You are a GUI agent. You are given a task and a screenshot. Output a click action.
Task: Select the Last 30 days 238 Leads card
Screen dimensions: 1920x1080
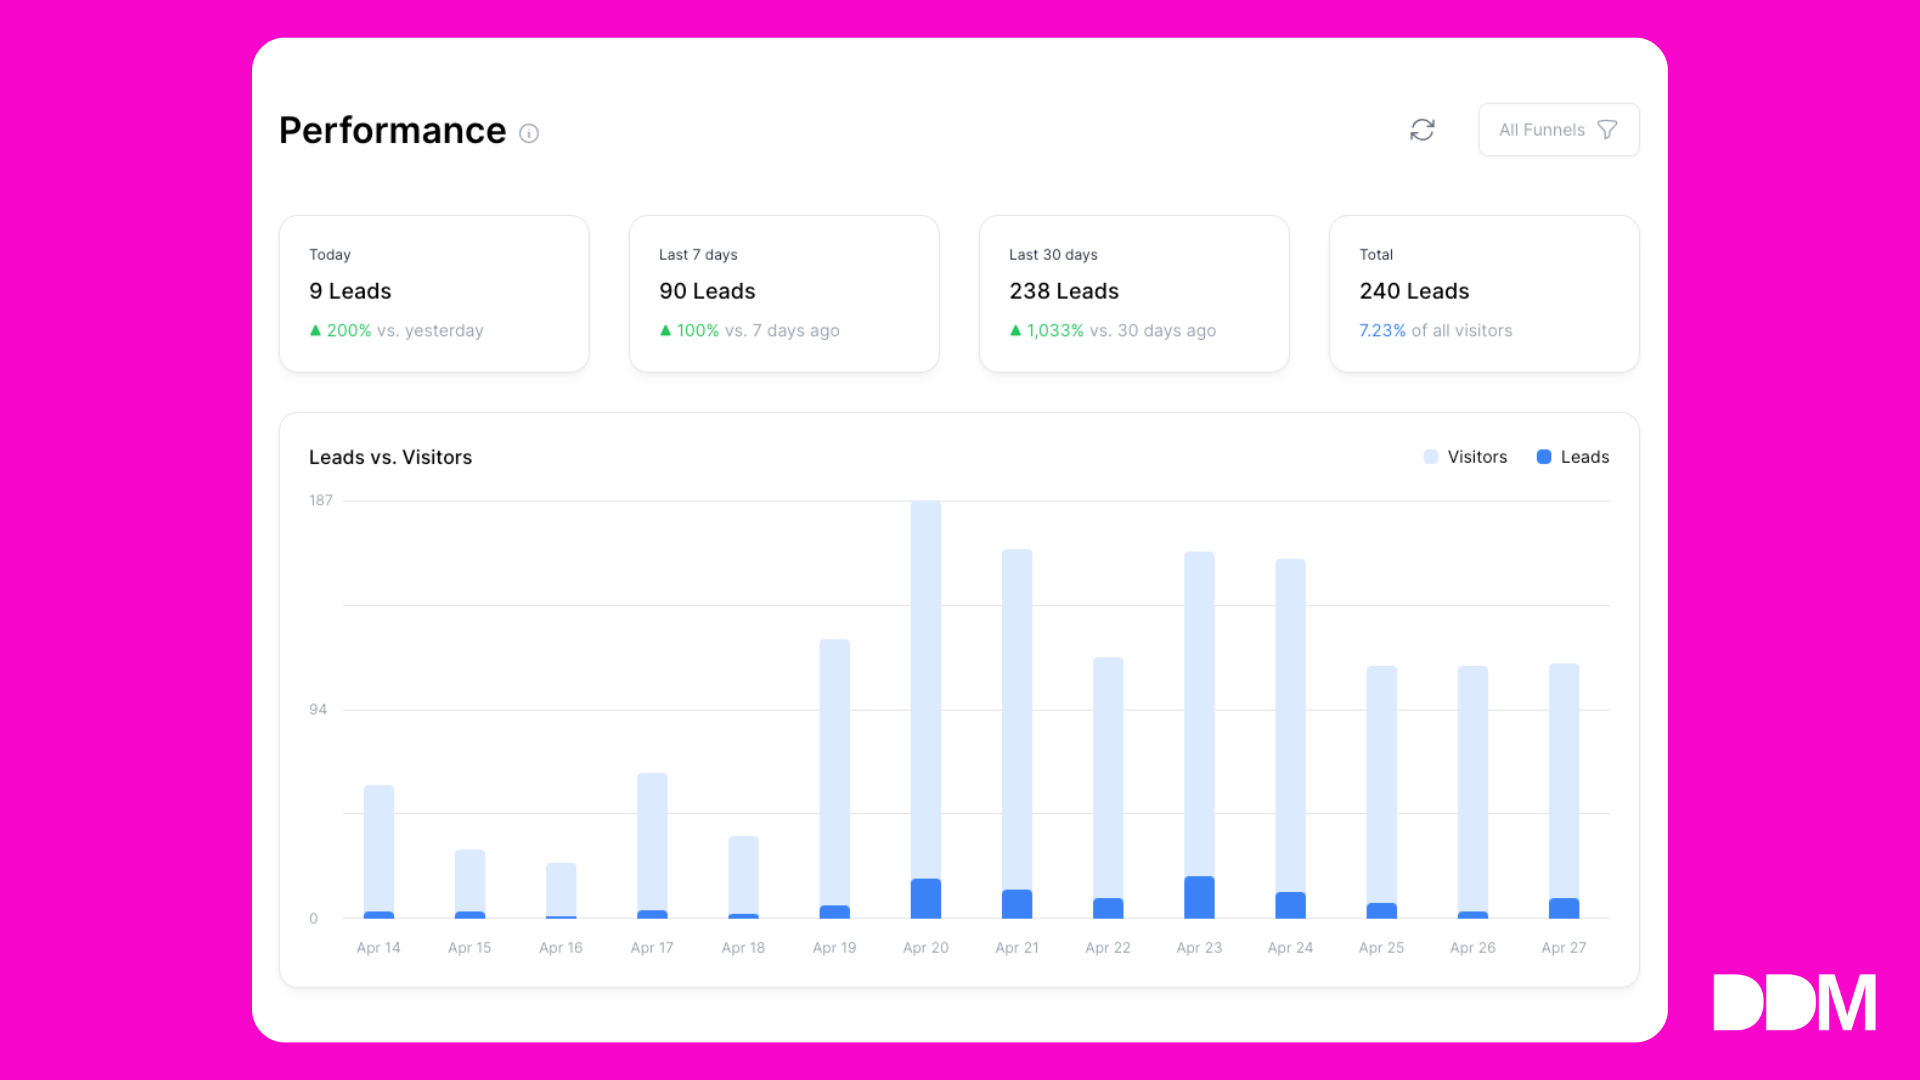click(x=1134, y=293)
